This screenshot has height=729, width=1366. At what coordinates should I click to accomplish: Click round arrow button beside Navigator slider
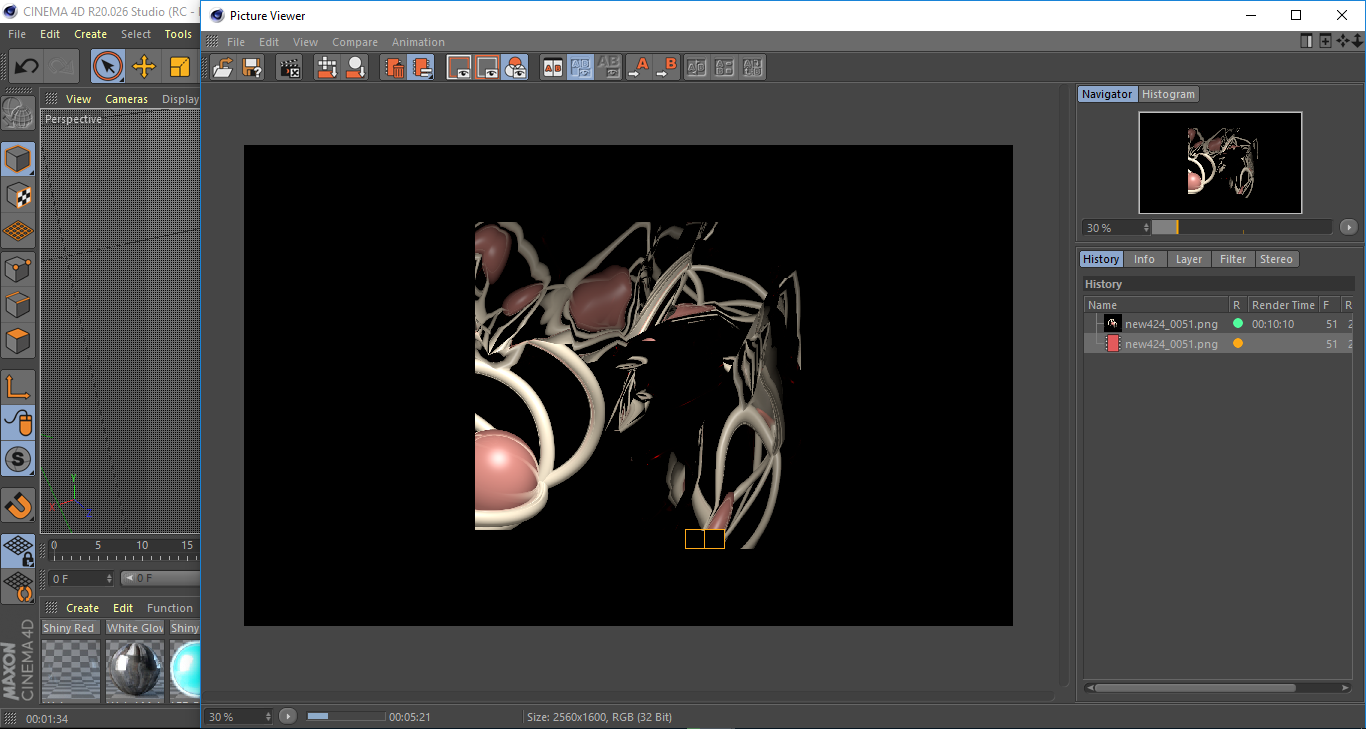tap(1348, 227)
